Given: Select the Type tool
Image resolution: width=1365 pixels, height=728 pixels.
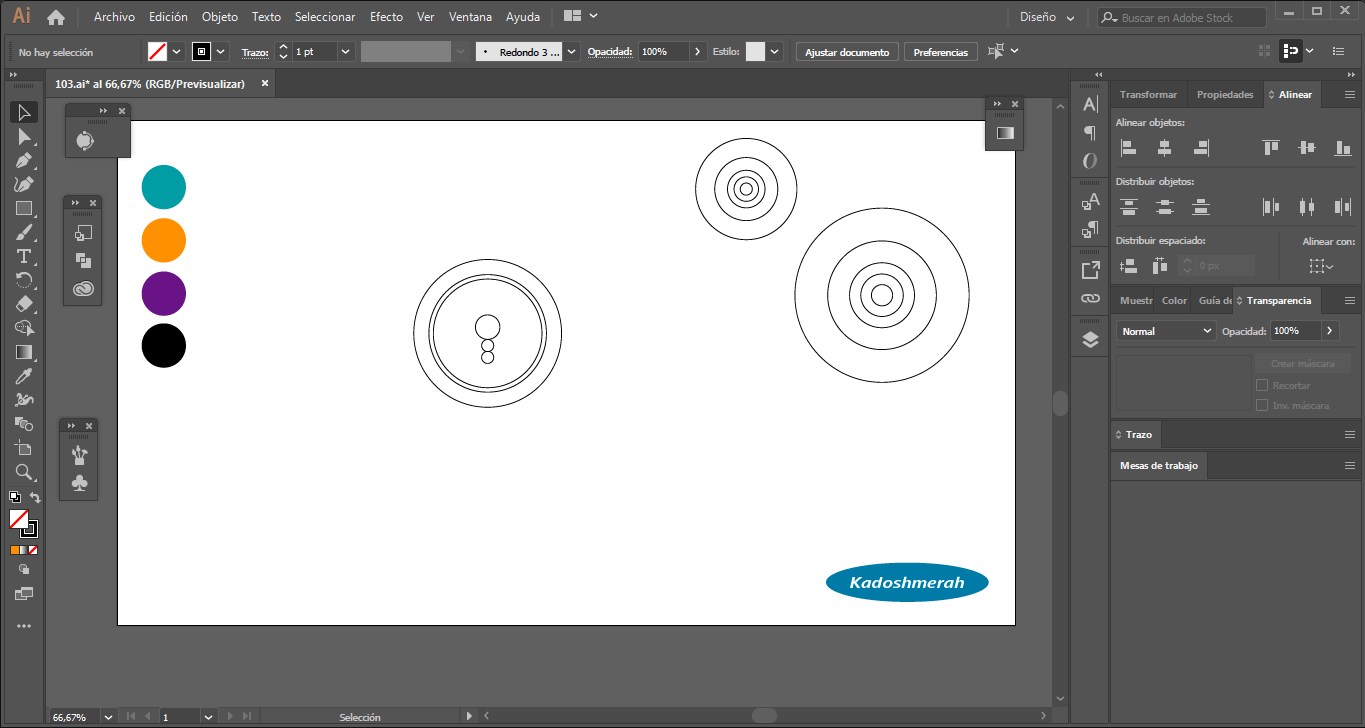Looking at the screenshot, I should (x=24, y=256).
